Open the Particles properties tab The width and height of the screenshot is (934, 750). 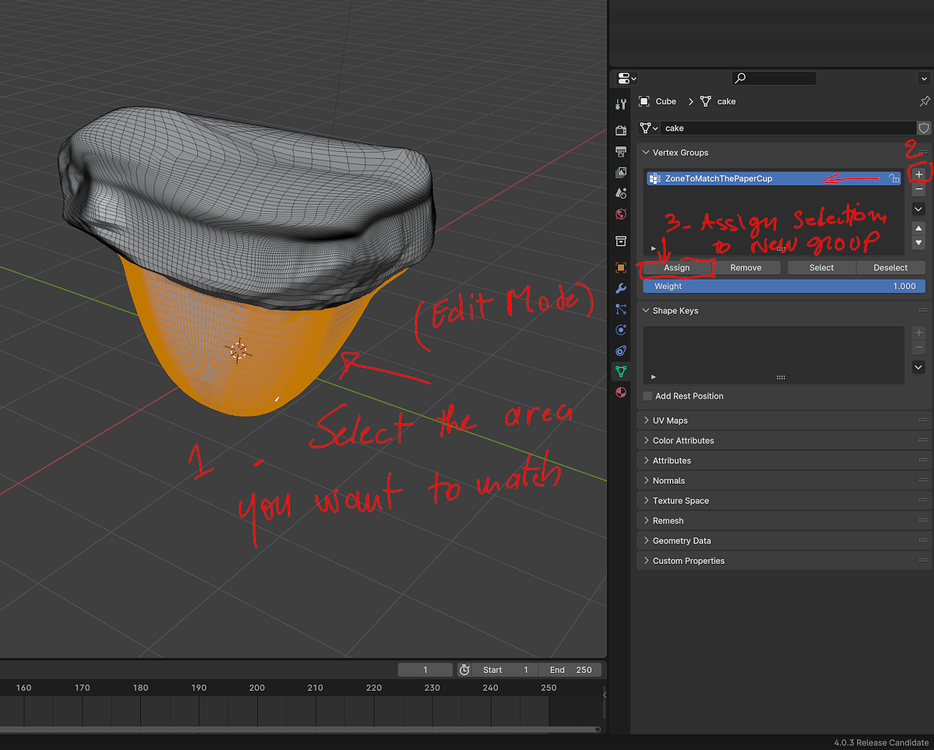[621, 309]
